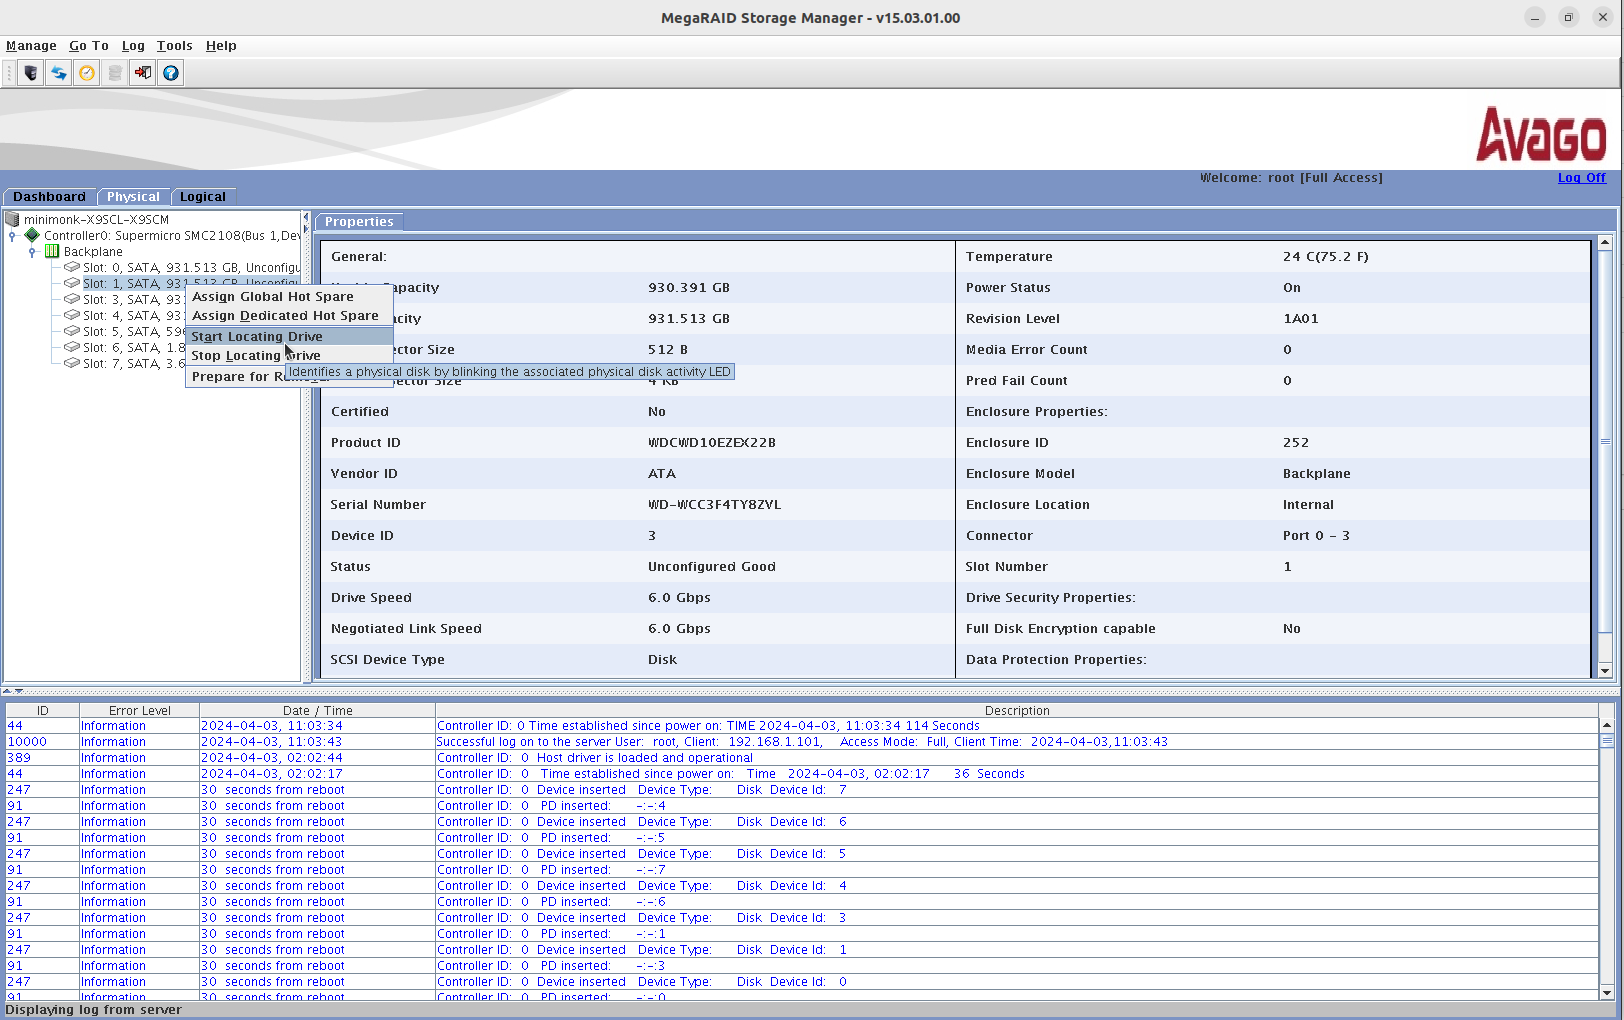The height and width of the screenshot is (1020, 1624).
Task: Select the Properties tab
Action: coord(359,222)
